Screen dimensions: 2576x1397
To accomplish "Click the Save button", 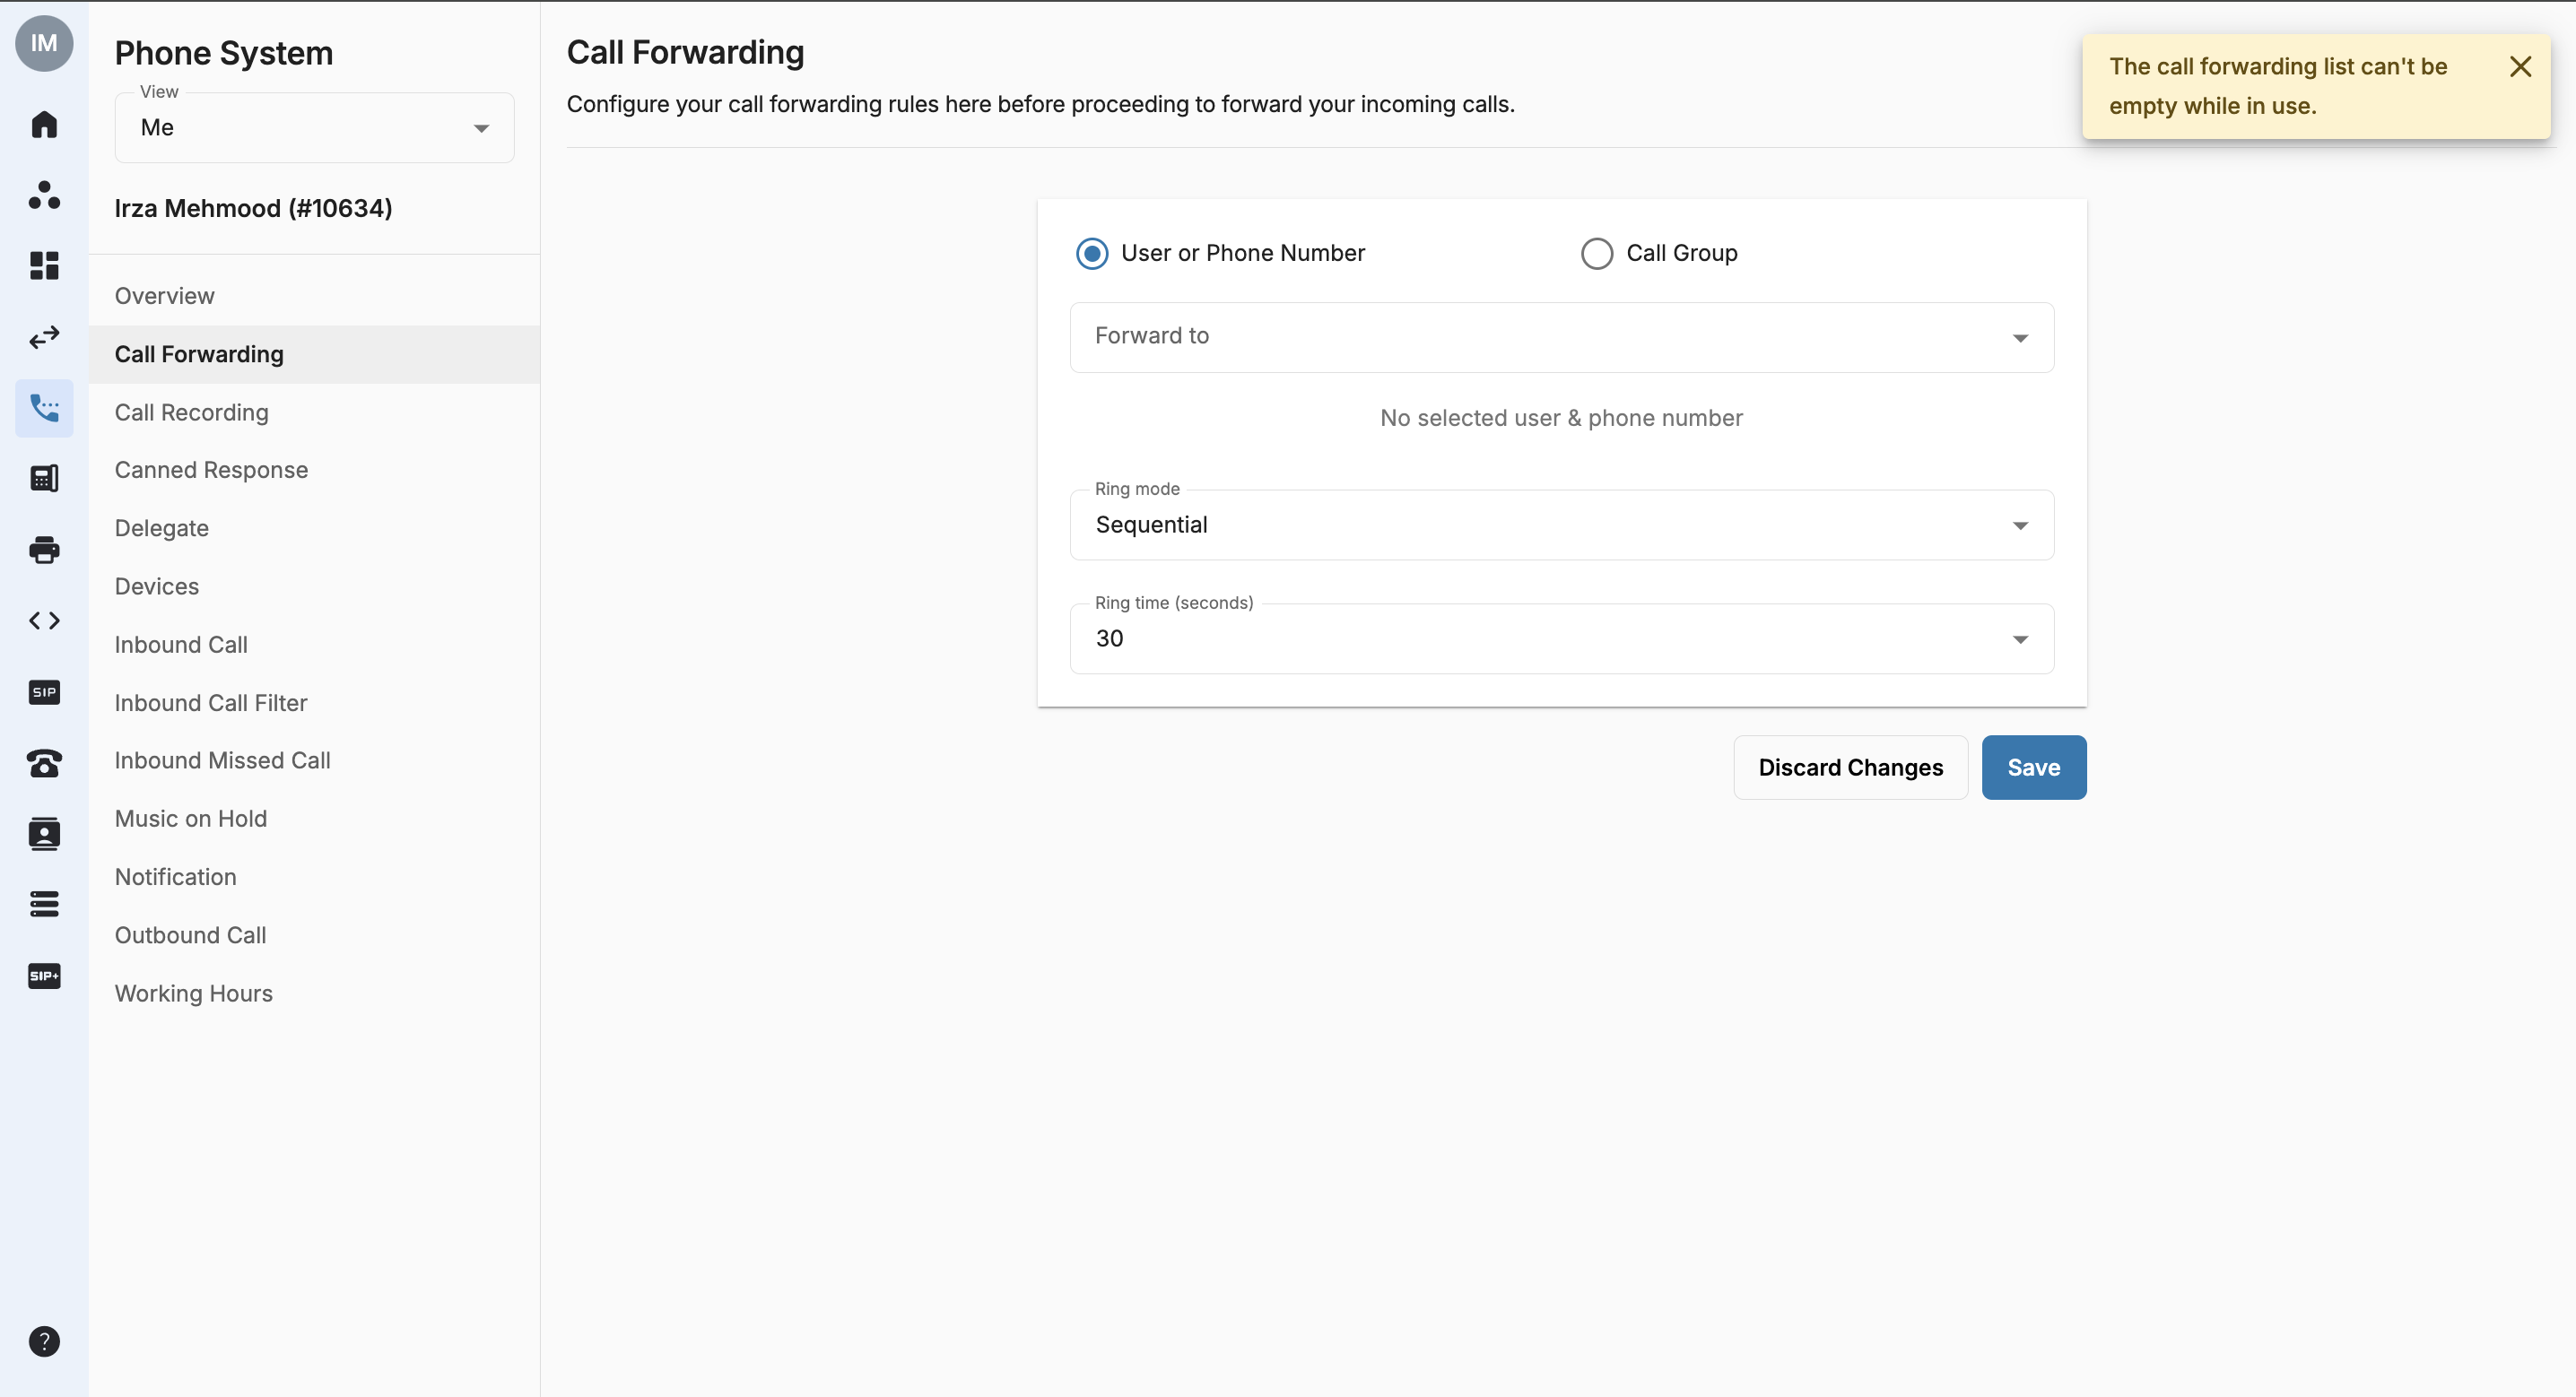I will (x=2033, y=767).
